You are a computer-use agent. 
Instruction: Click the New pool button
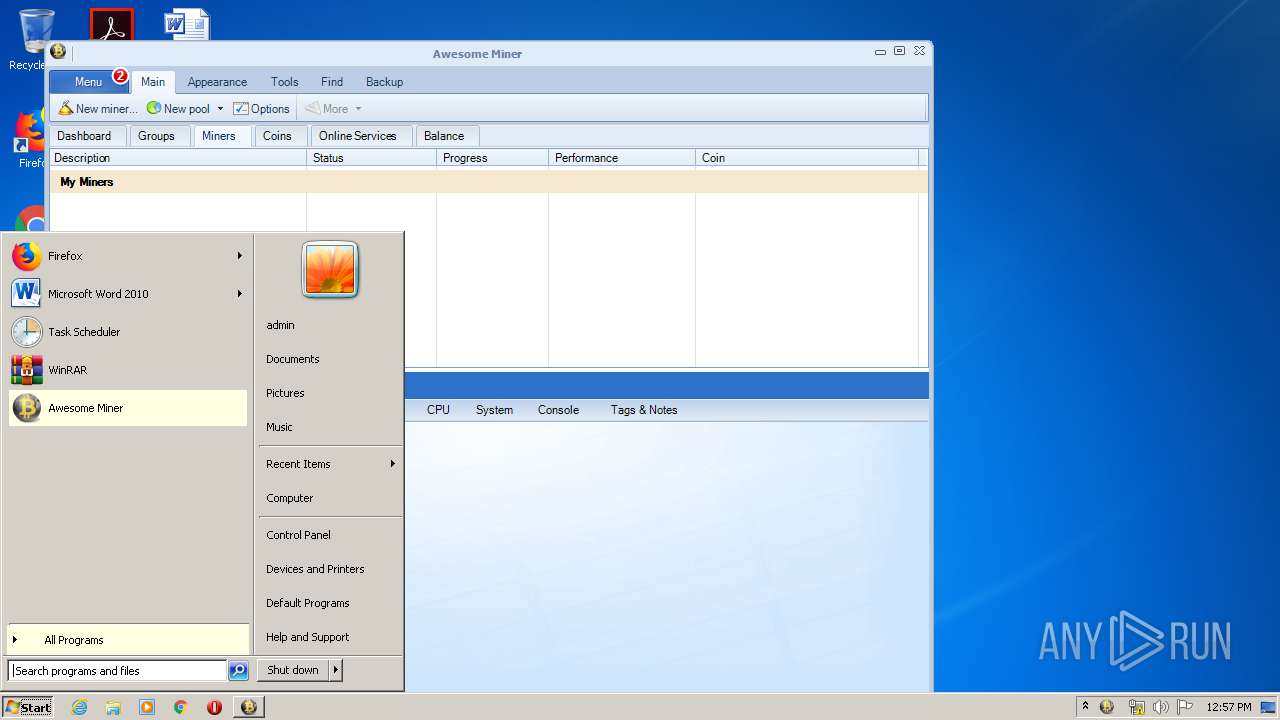click(x=179, y=108)
